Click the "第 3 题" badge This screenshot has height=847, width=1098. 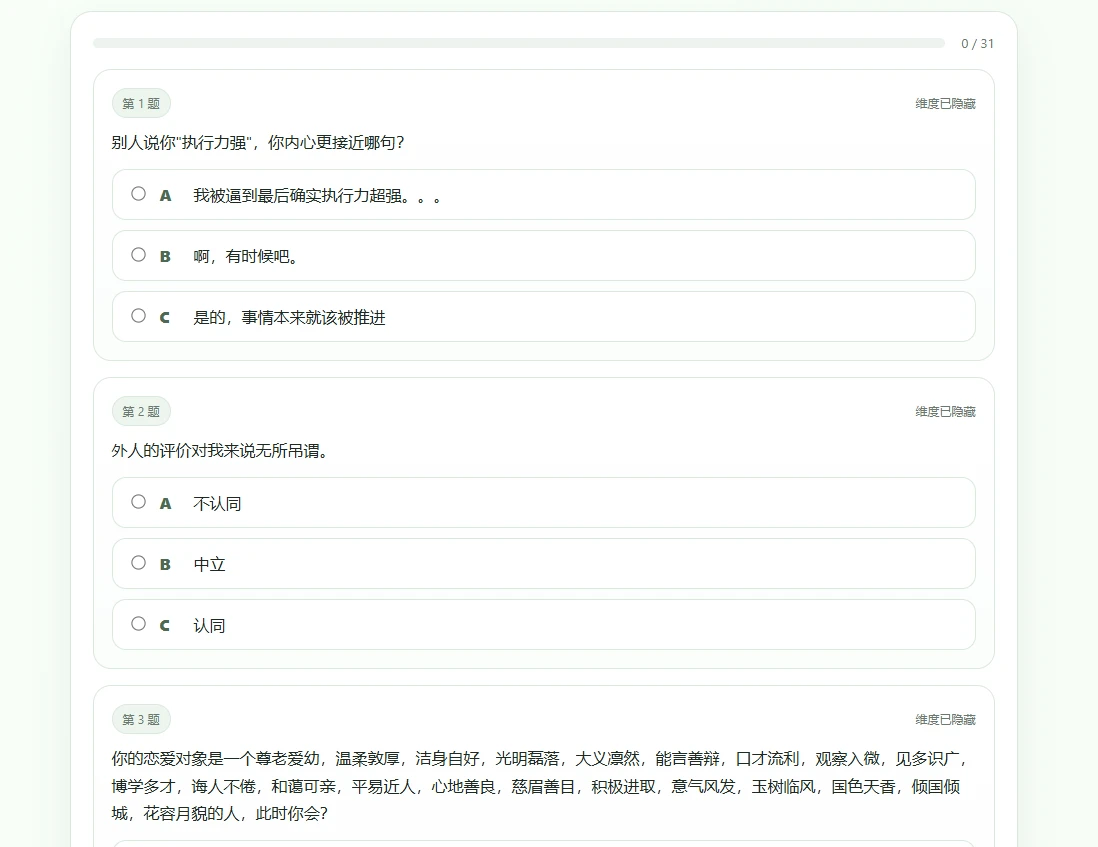pos(141,718)
